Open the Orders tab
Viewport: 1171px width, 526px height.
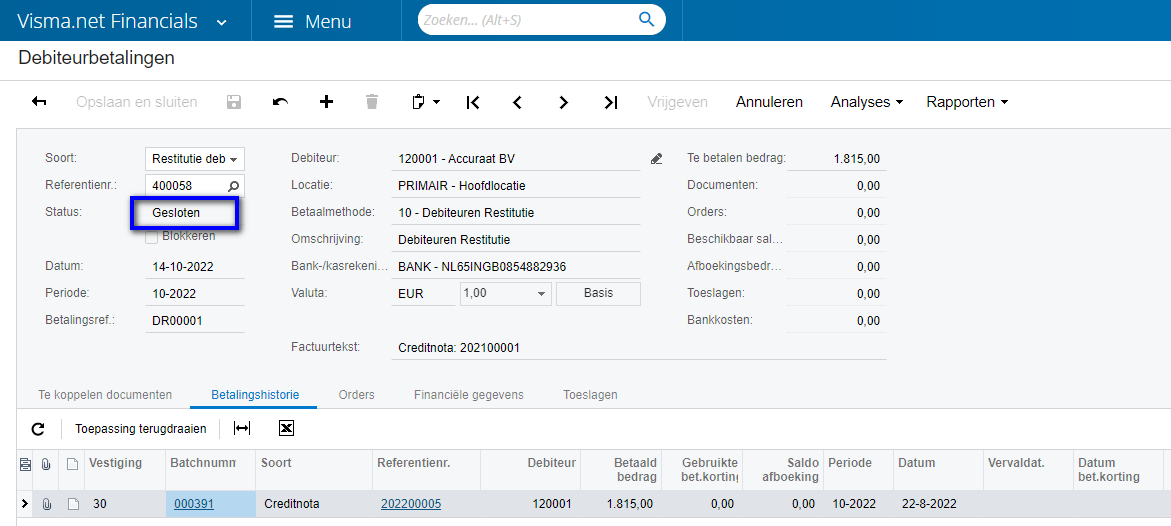click(x=356, y=394)
